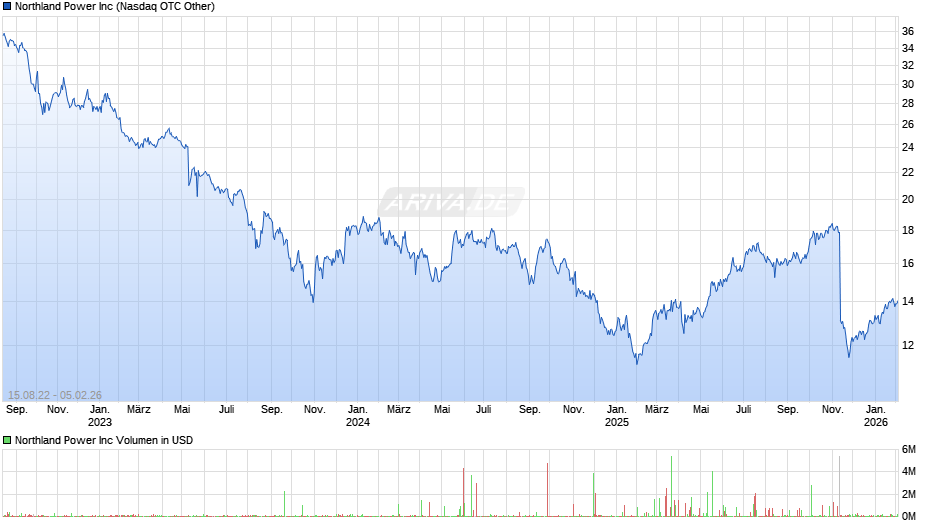Click the year label 2024 on time axis
The width and height of the screenshot is (940, 526).
358,422
